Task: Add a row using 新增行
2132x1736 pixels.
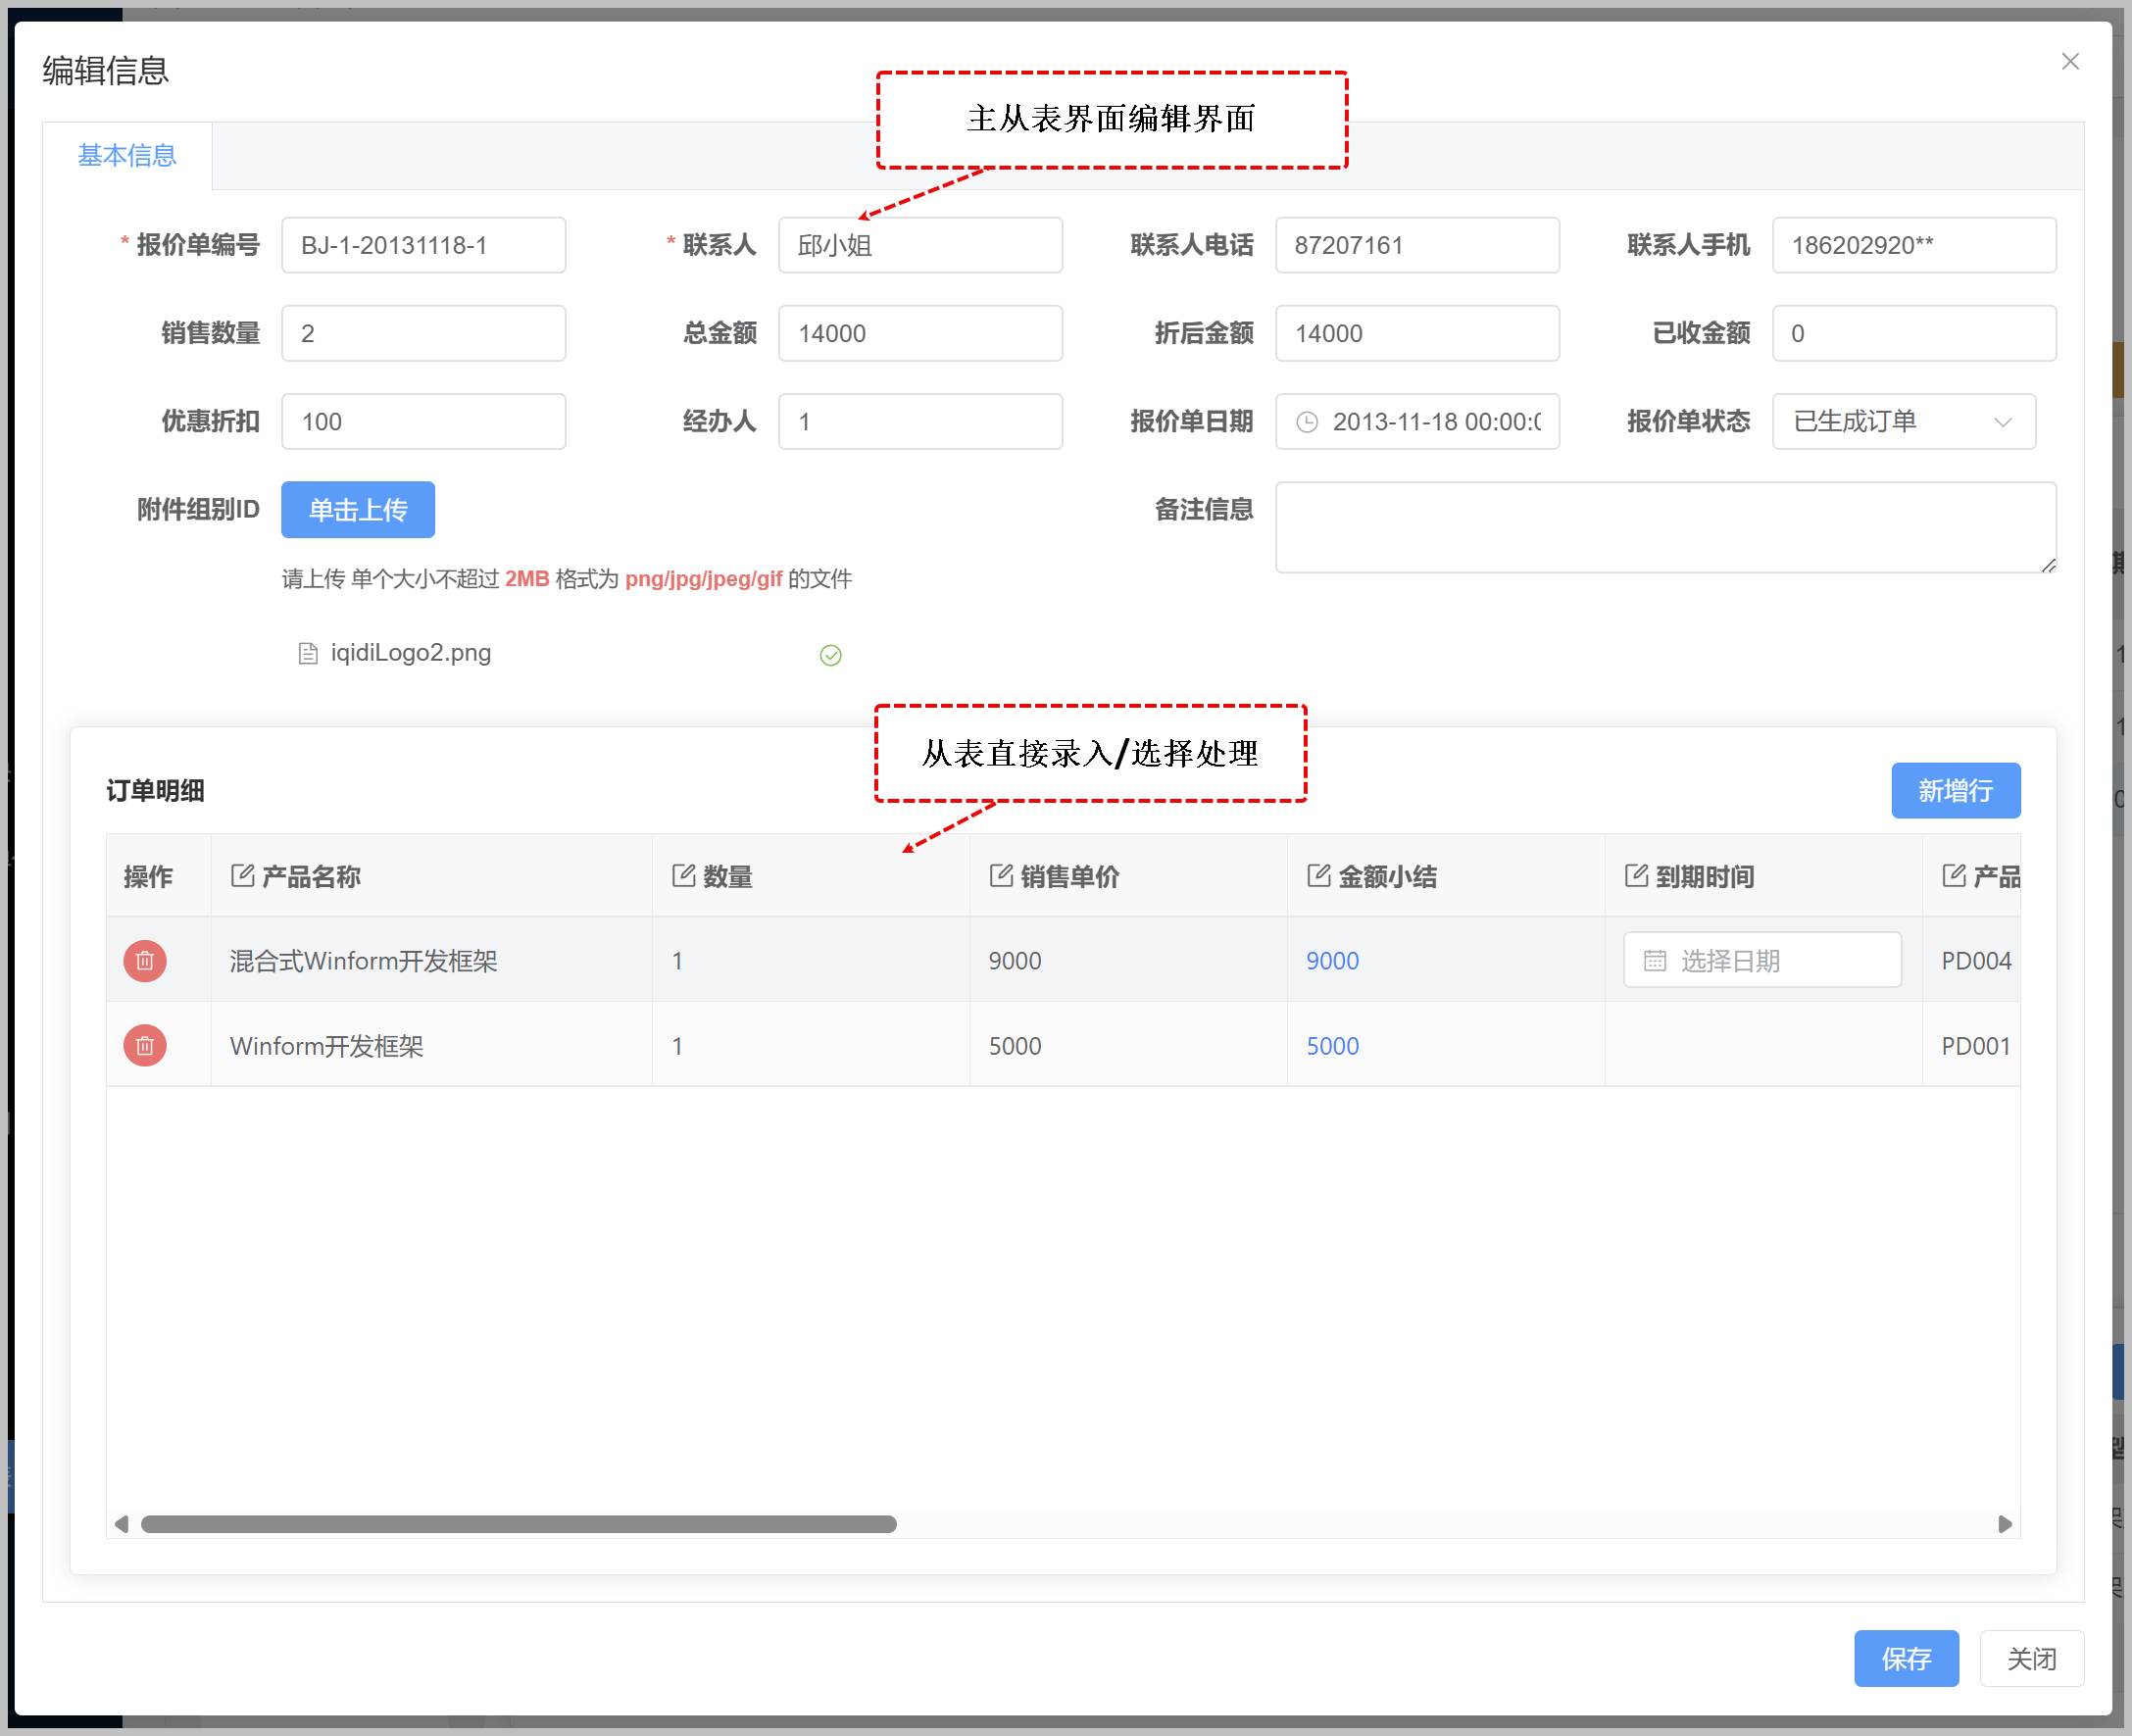Action: pos(1955,791)
